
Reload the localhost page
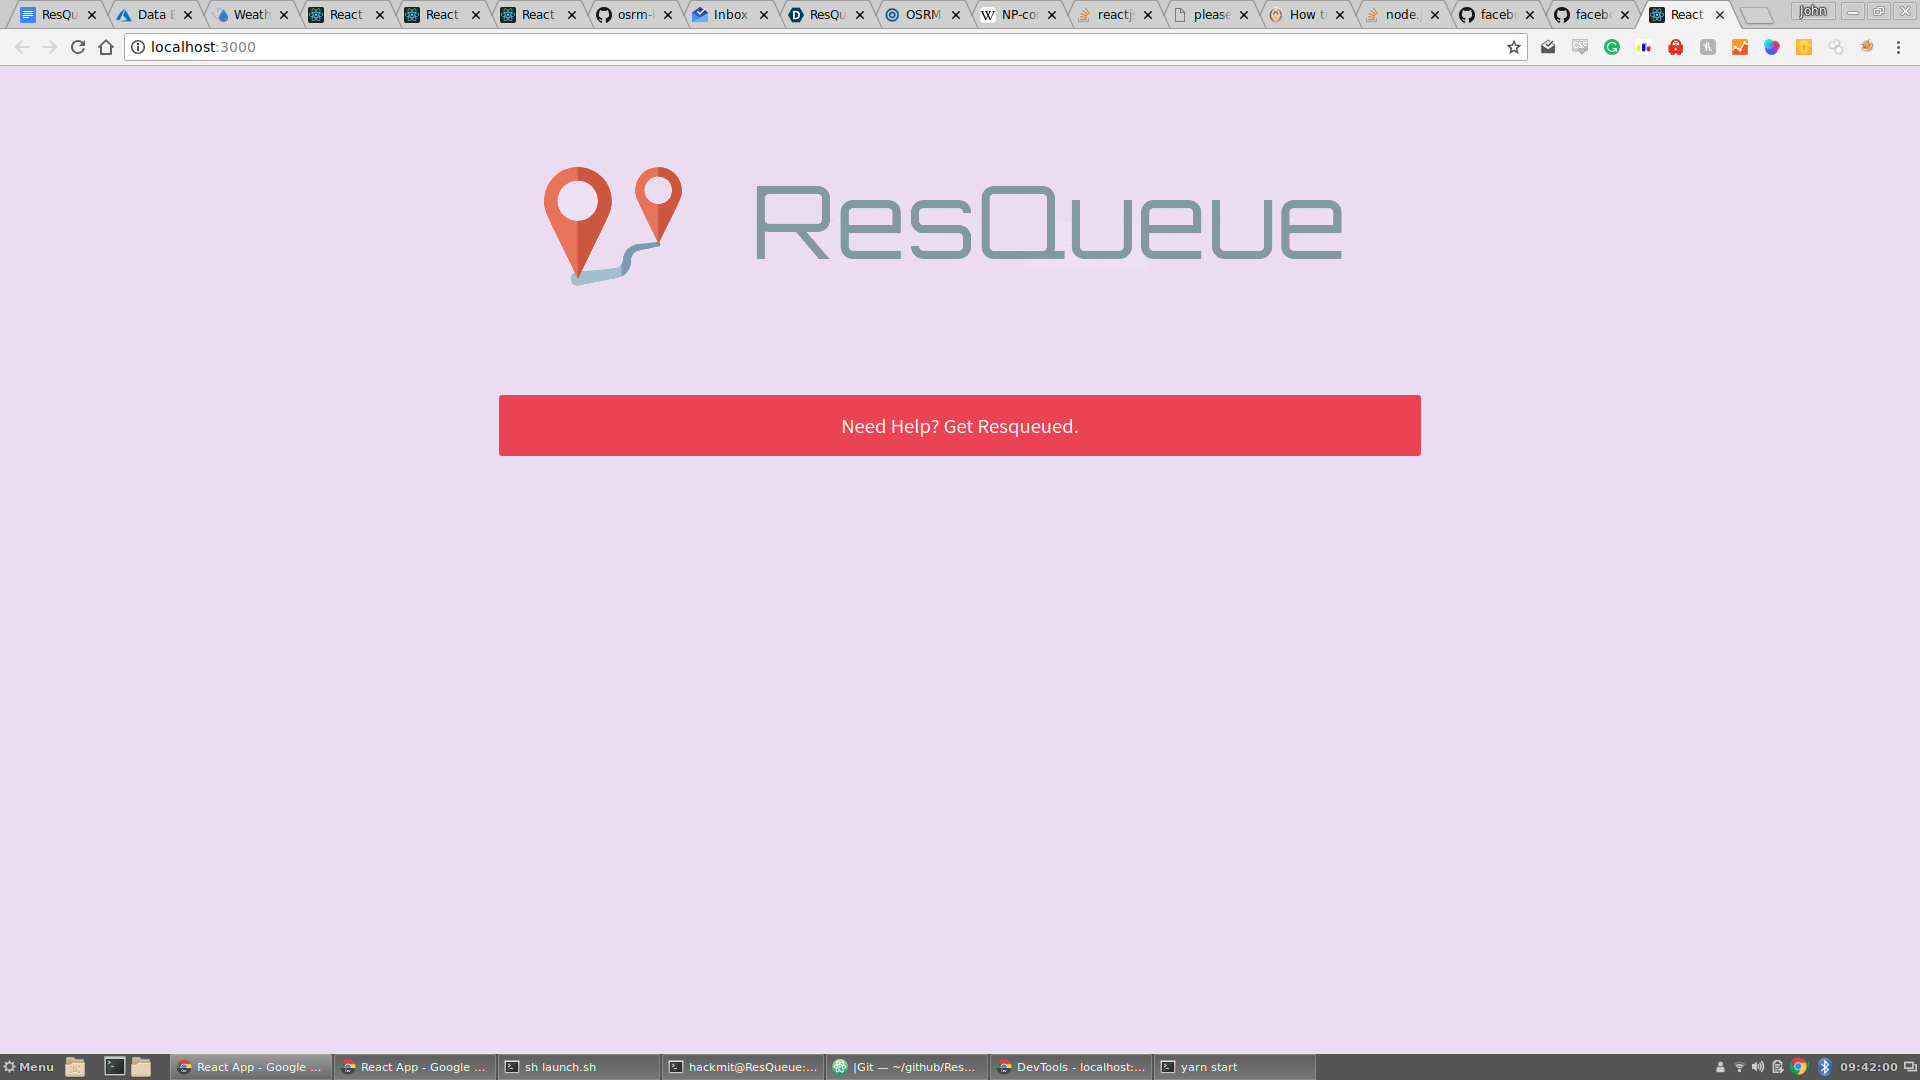pos(78,47)
